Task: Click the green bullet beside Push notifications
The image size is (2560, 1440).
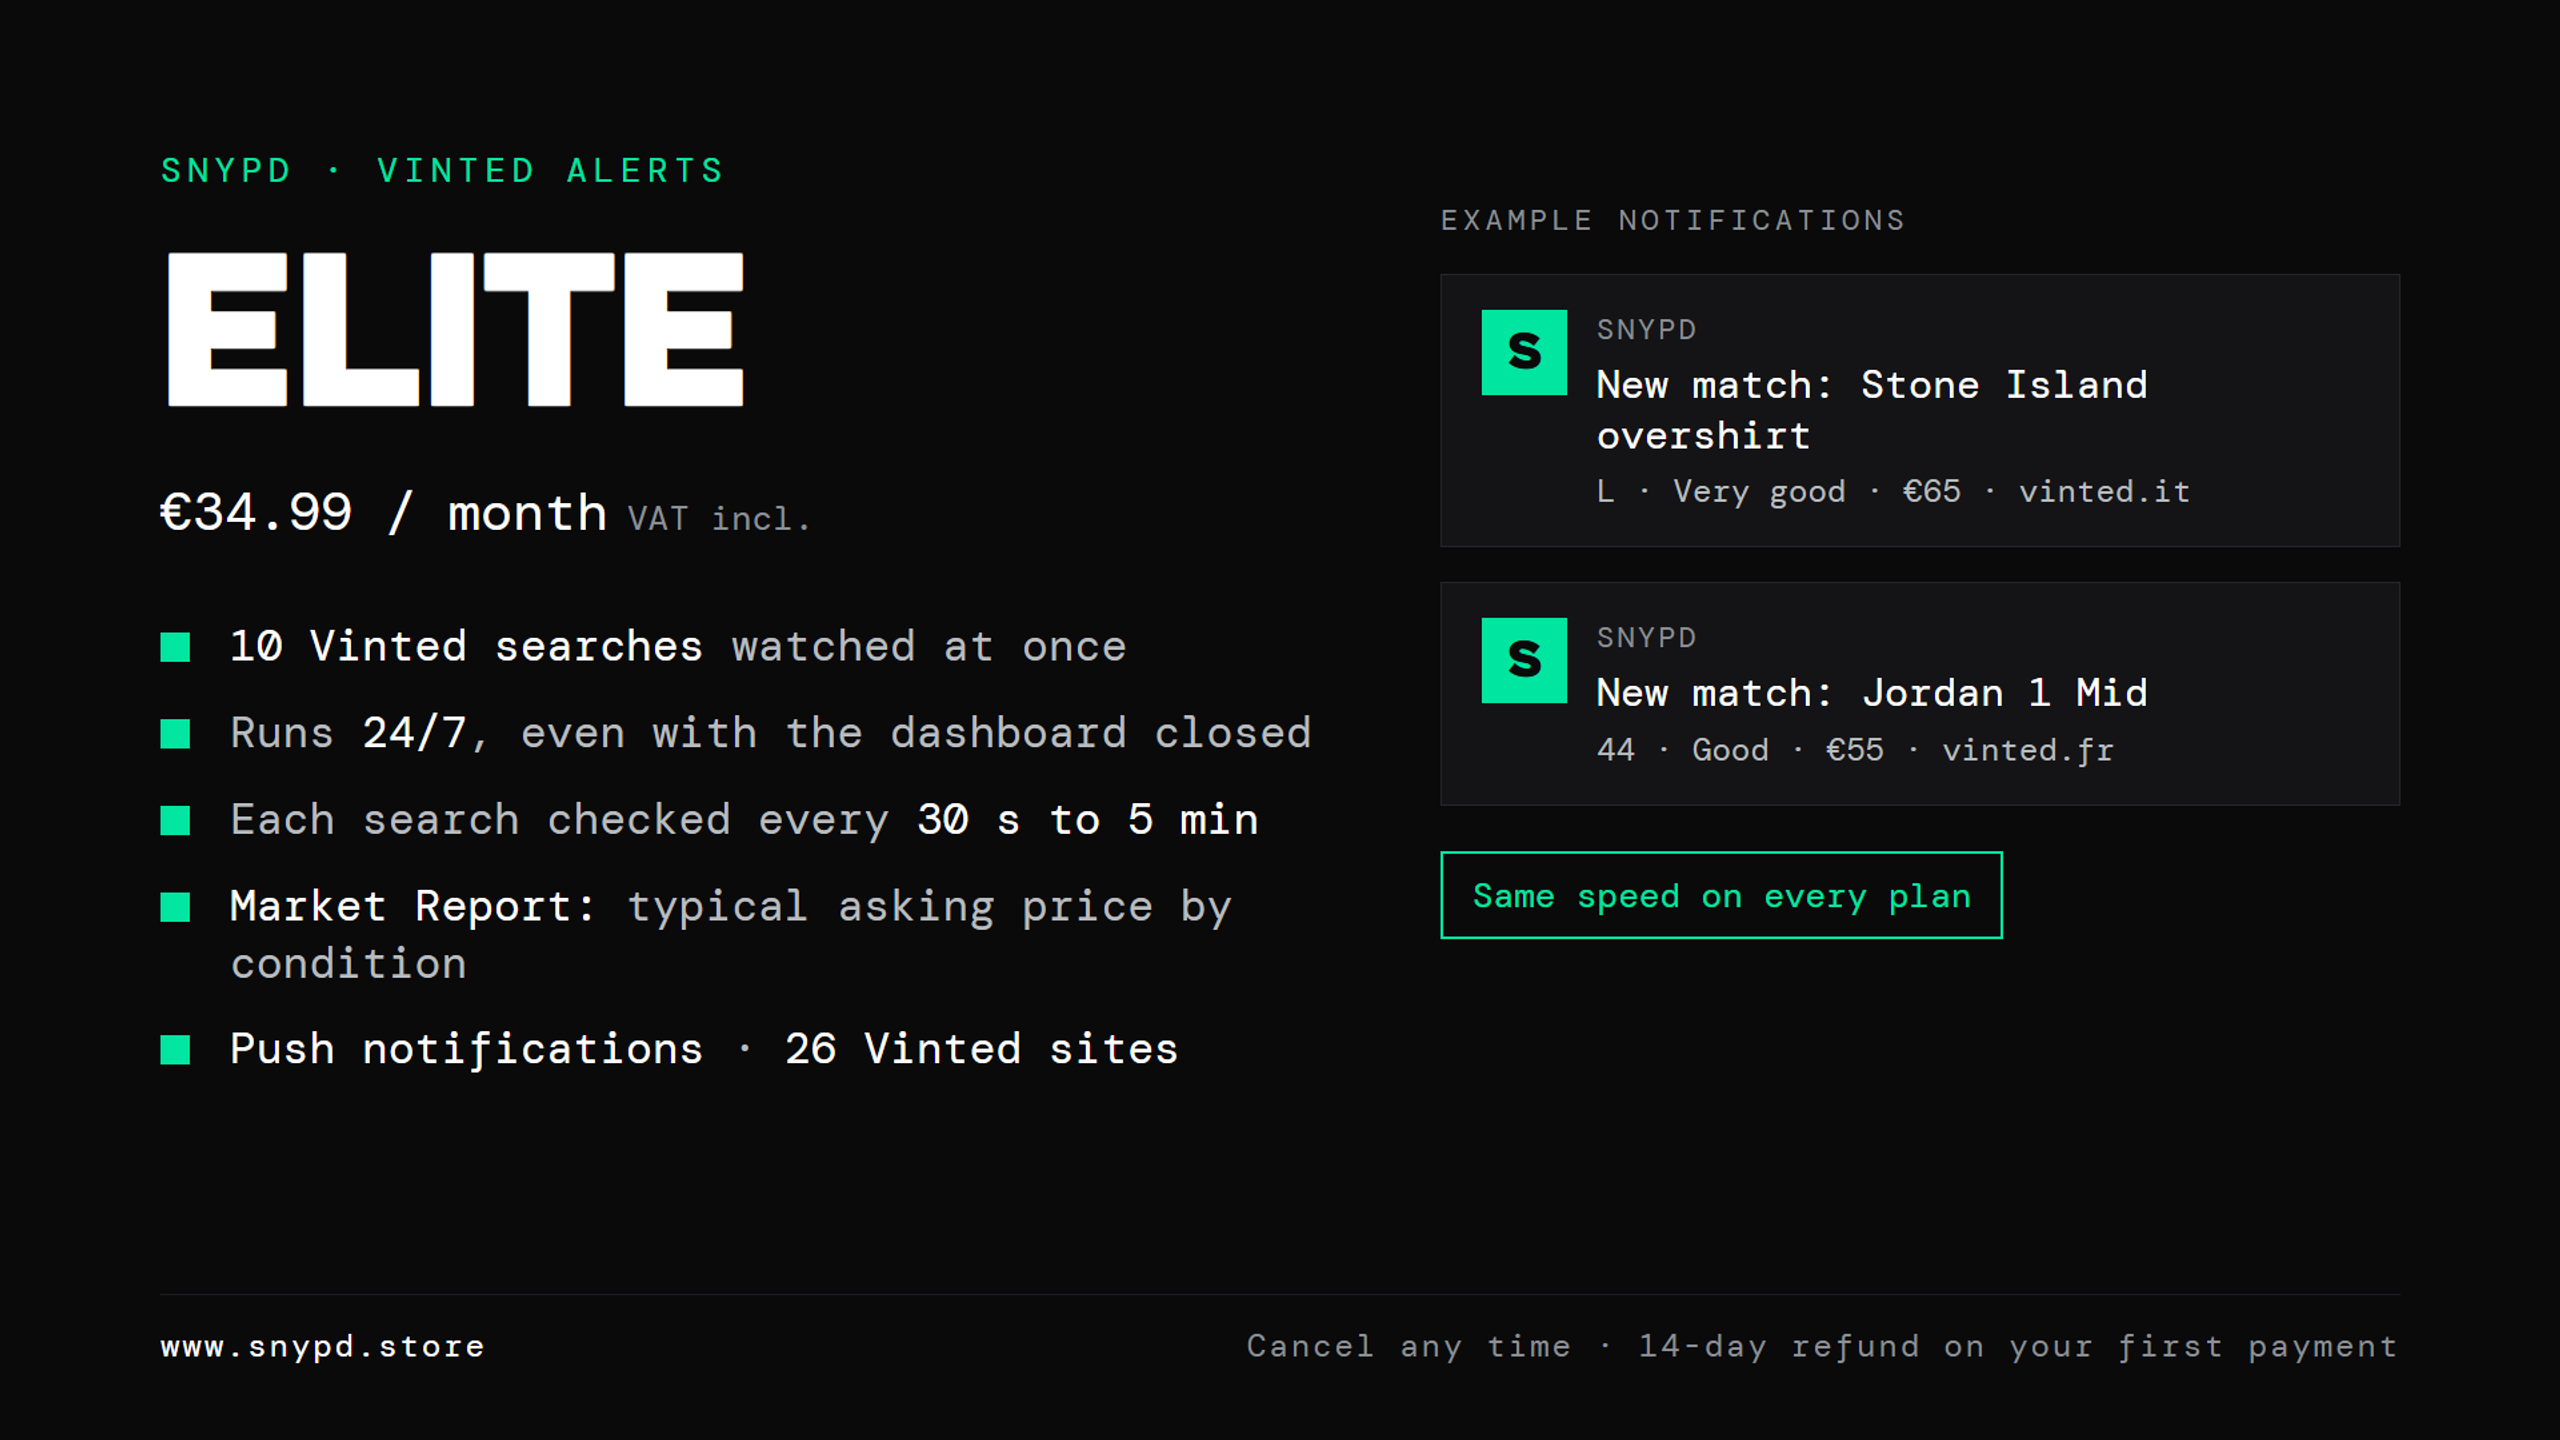Action: pyautogui.click(x=175, y=1049)
